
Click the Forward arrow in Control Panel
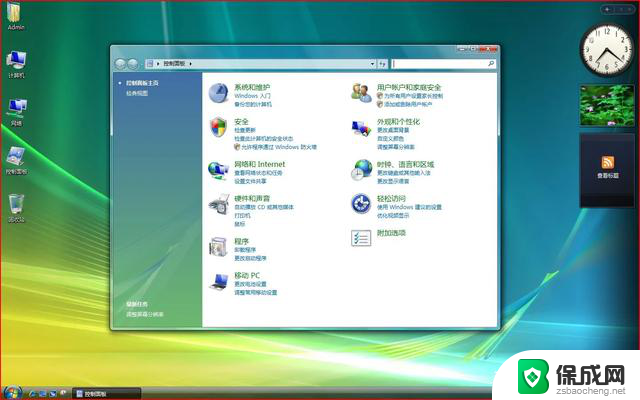(x=133, y=64)
